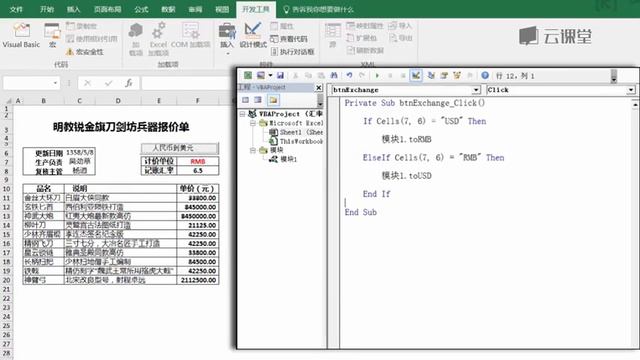Click XML 刷新数据 button

[365, 50]
